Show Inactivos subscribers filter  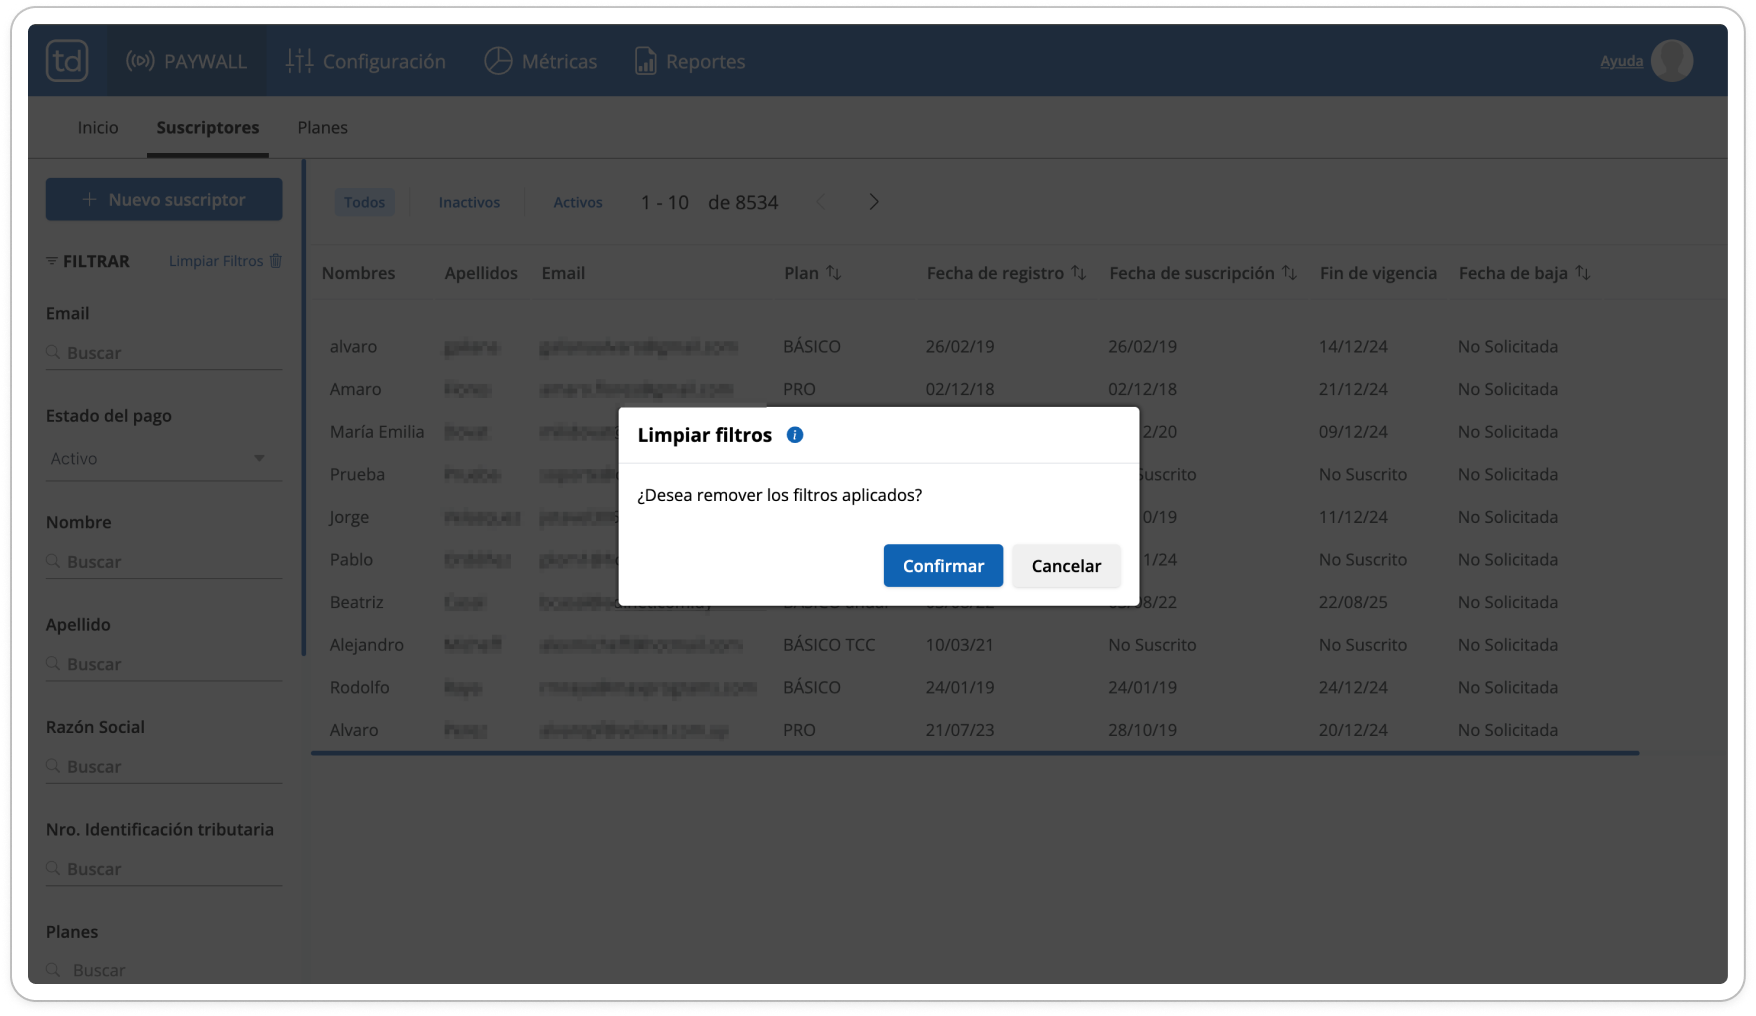click(x=469, y=202)
